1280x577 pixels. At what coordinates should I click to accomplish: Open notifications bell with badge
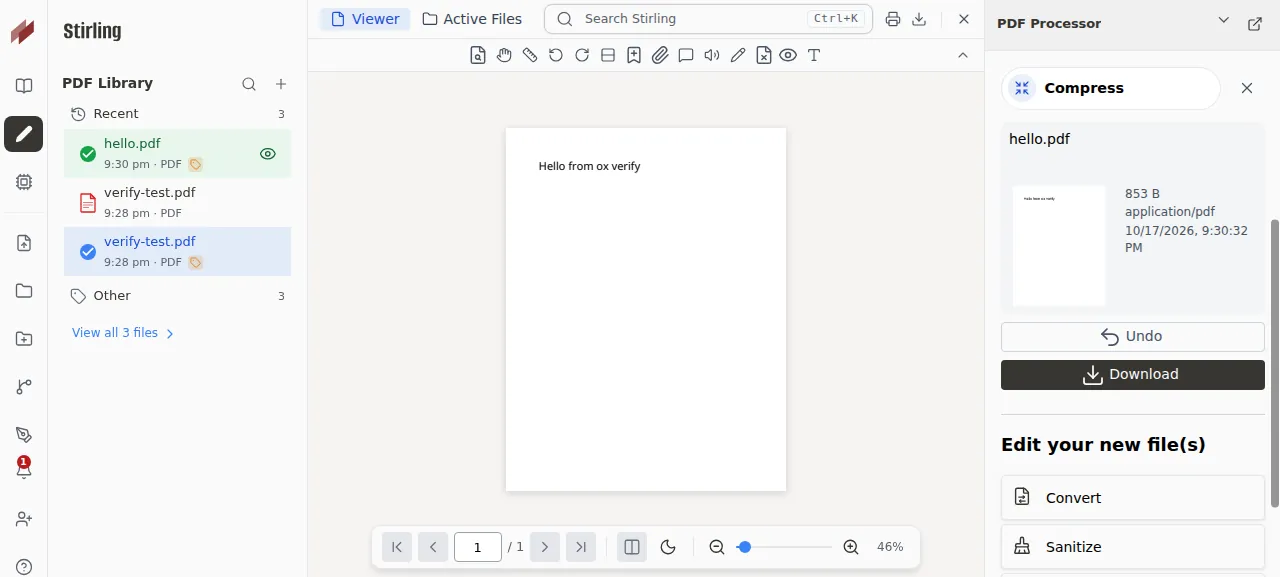[x=24, y=468]
